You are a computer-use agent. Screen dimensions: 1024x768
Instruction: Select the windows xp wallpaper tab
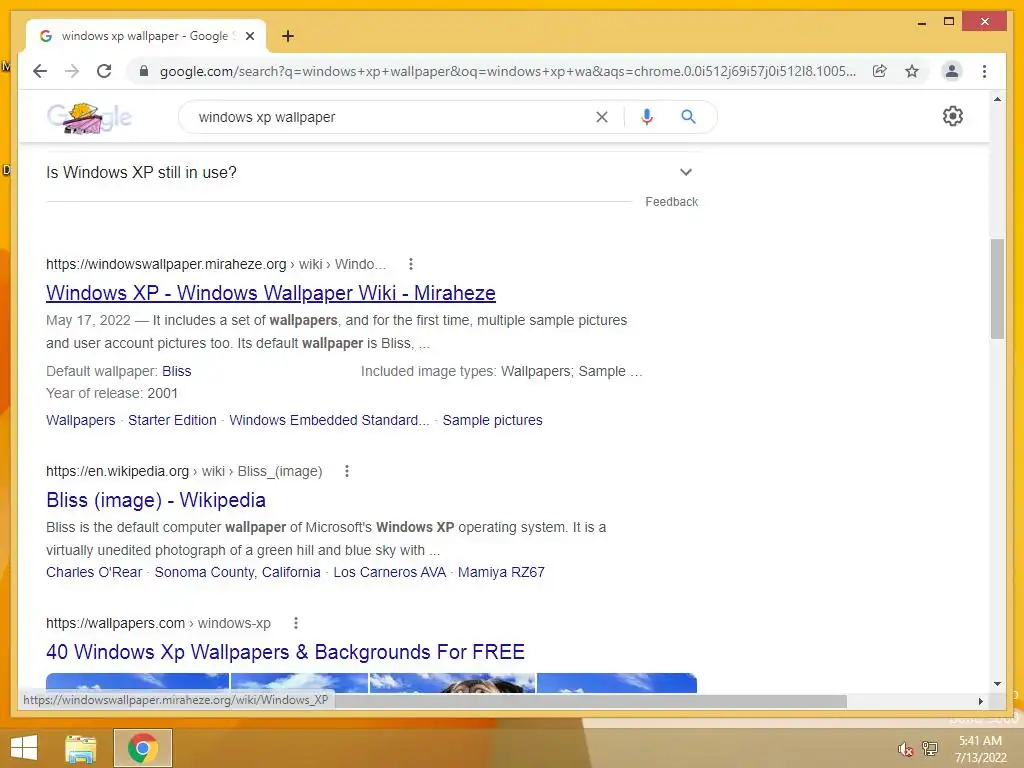coord(146,36)
